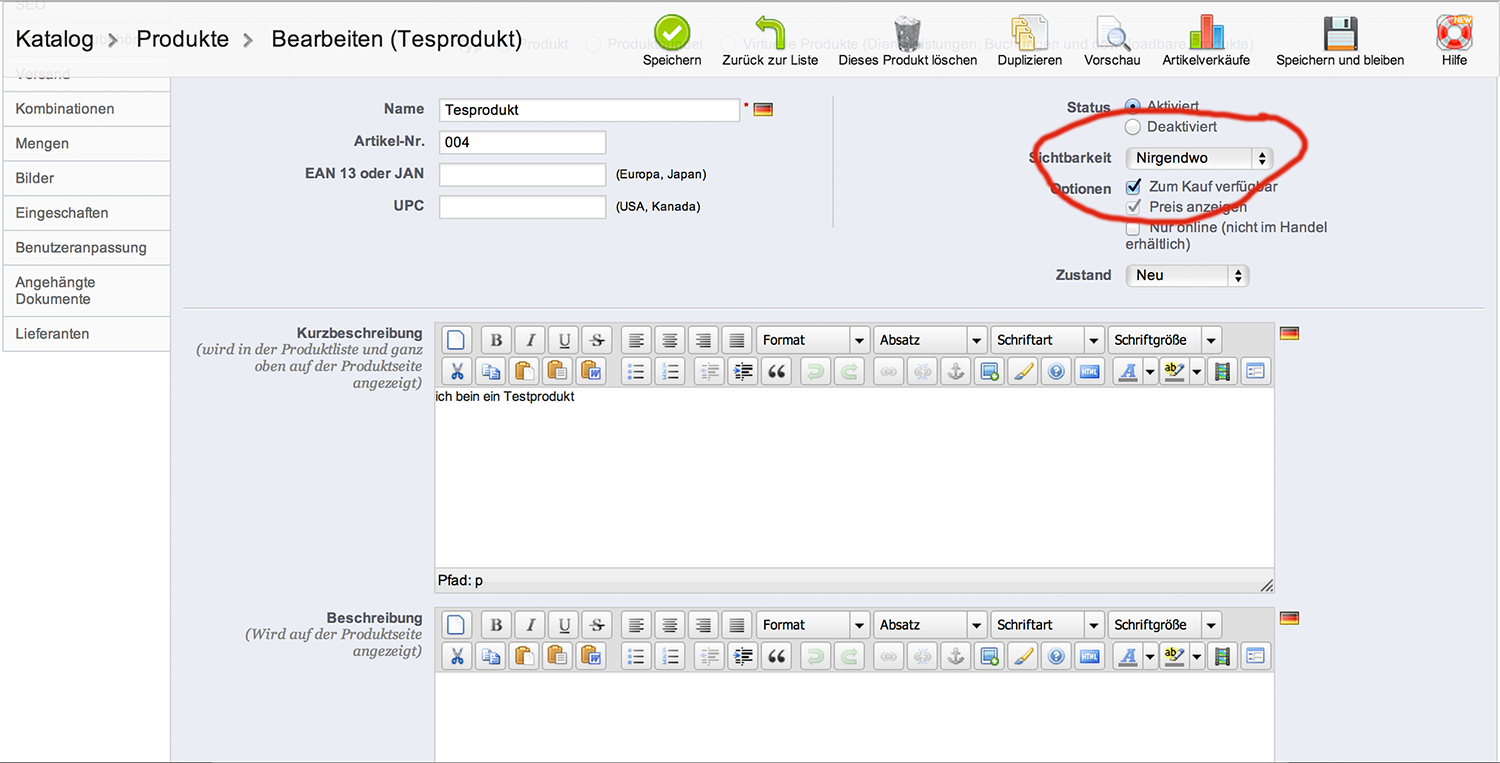Open HTML source view in Kurzbeschreibung editor

pyautogui.click(x=1090, y=372)
